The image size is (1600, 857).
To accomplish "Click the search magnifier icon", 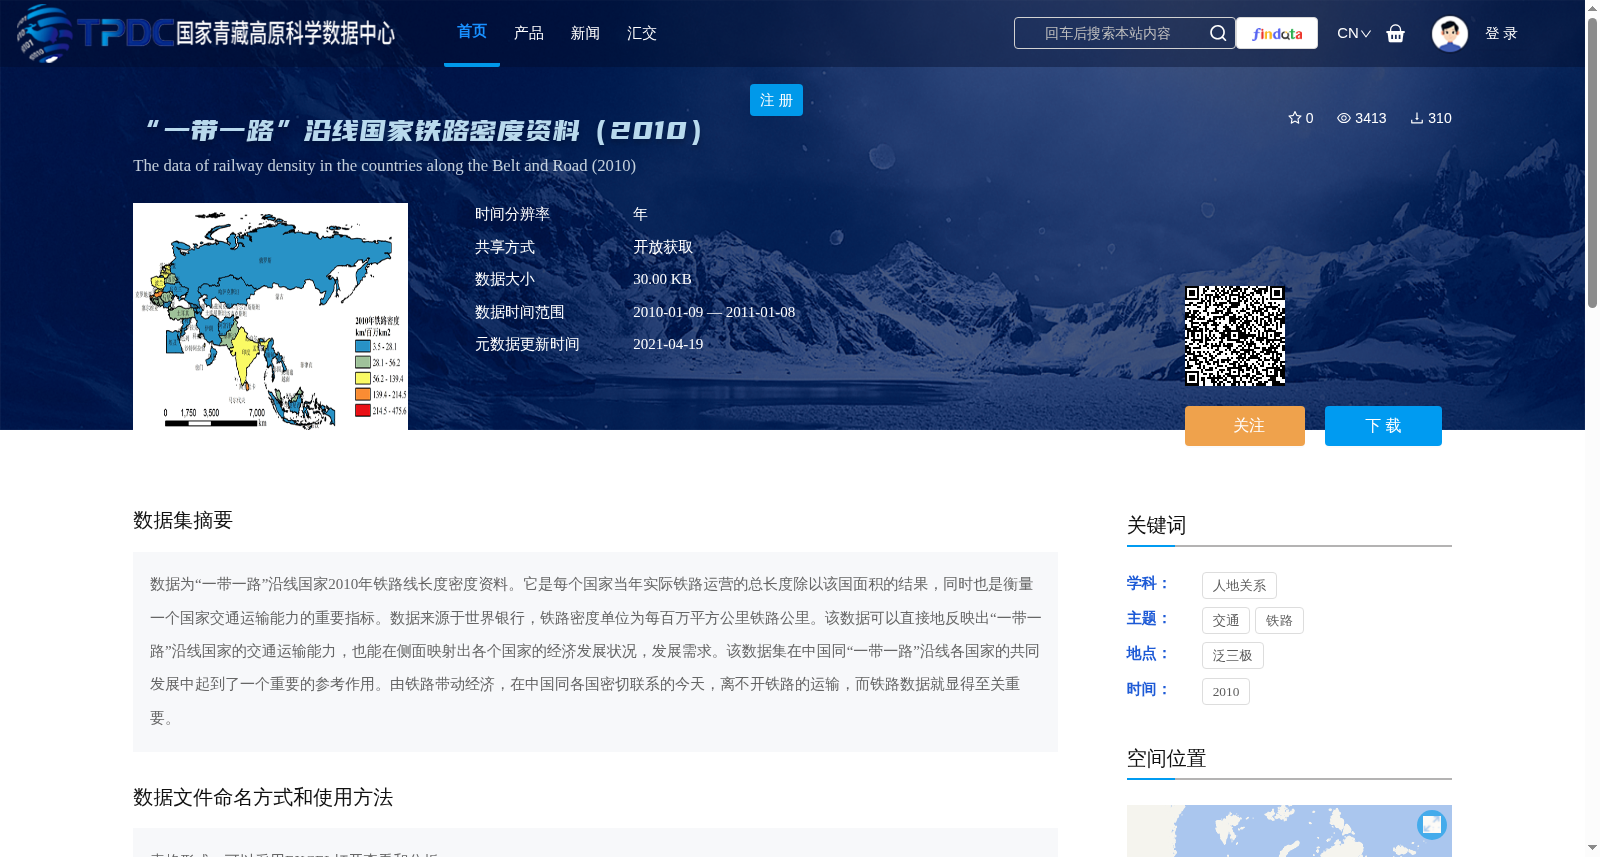I will pyautogui.click(x=1218, y=33).
